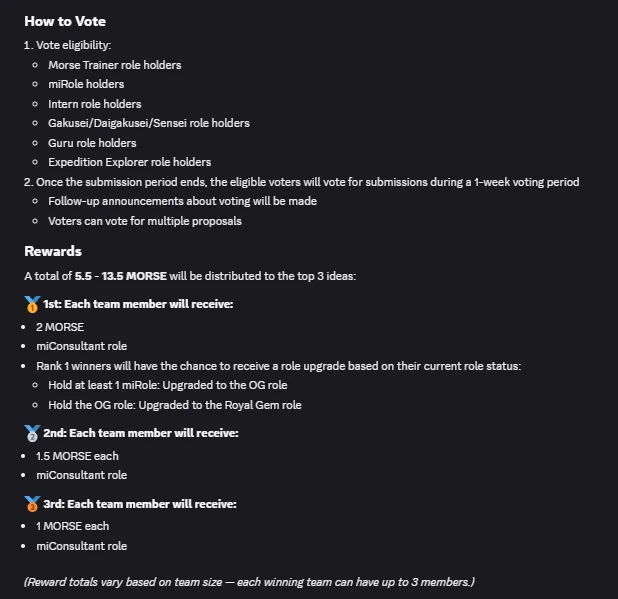Click '1.5 MORSE each' bullet item
618x599 pixels.
coord(77,456)
